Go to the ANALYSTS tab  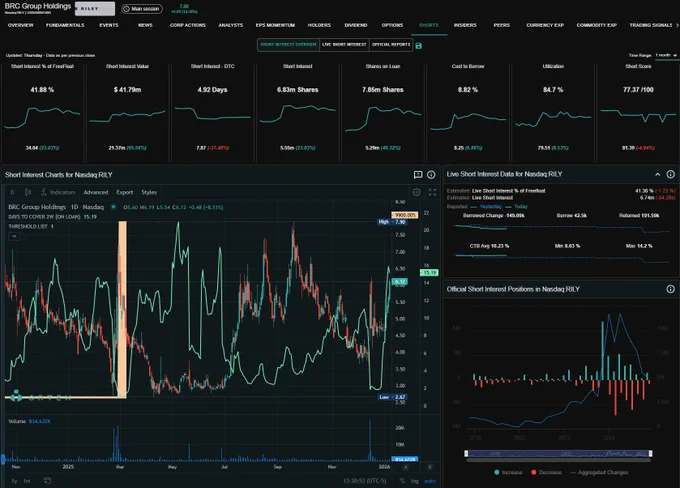tap(230, 25)
